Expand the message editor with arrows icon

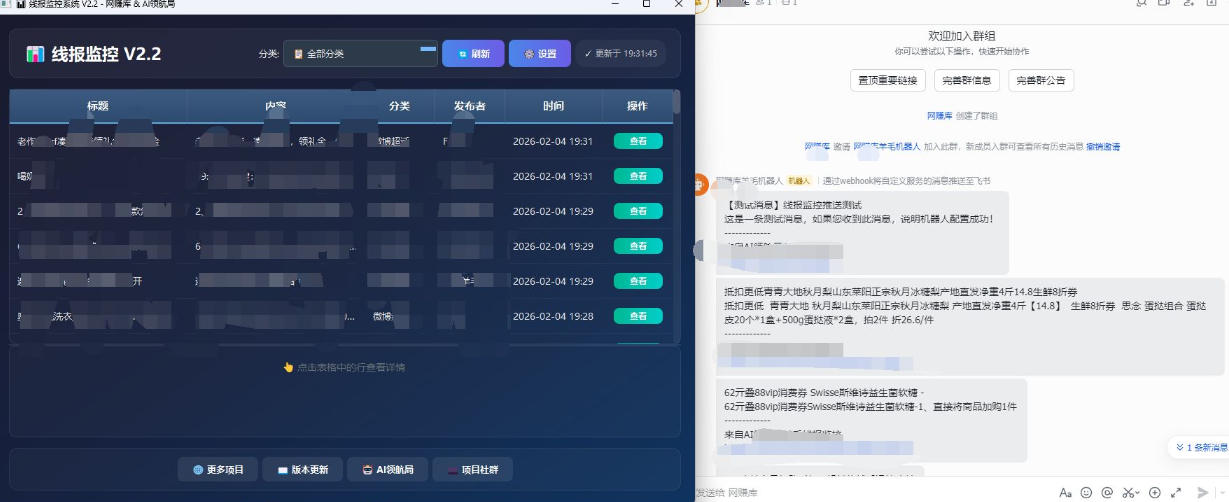[x=1176, y=493]
